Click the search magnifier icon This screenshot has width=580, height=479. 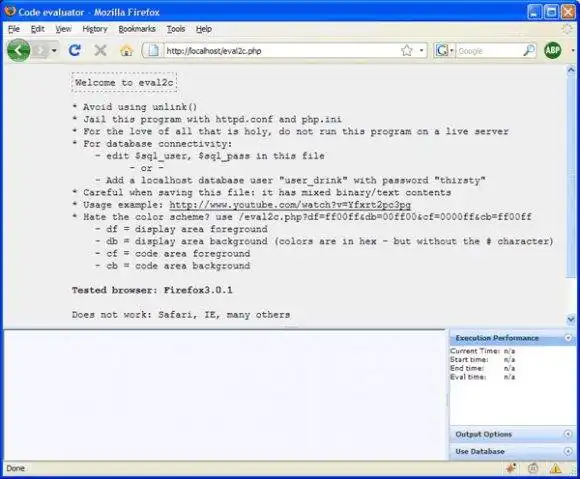click(x=529, y=50)
